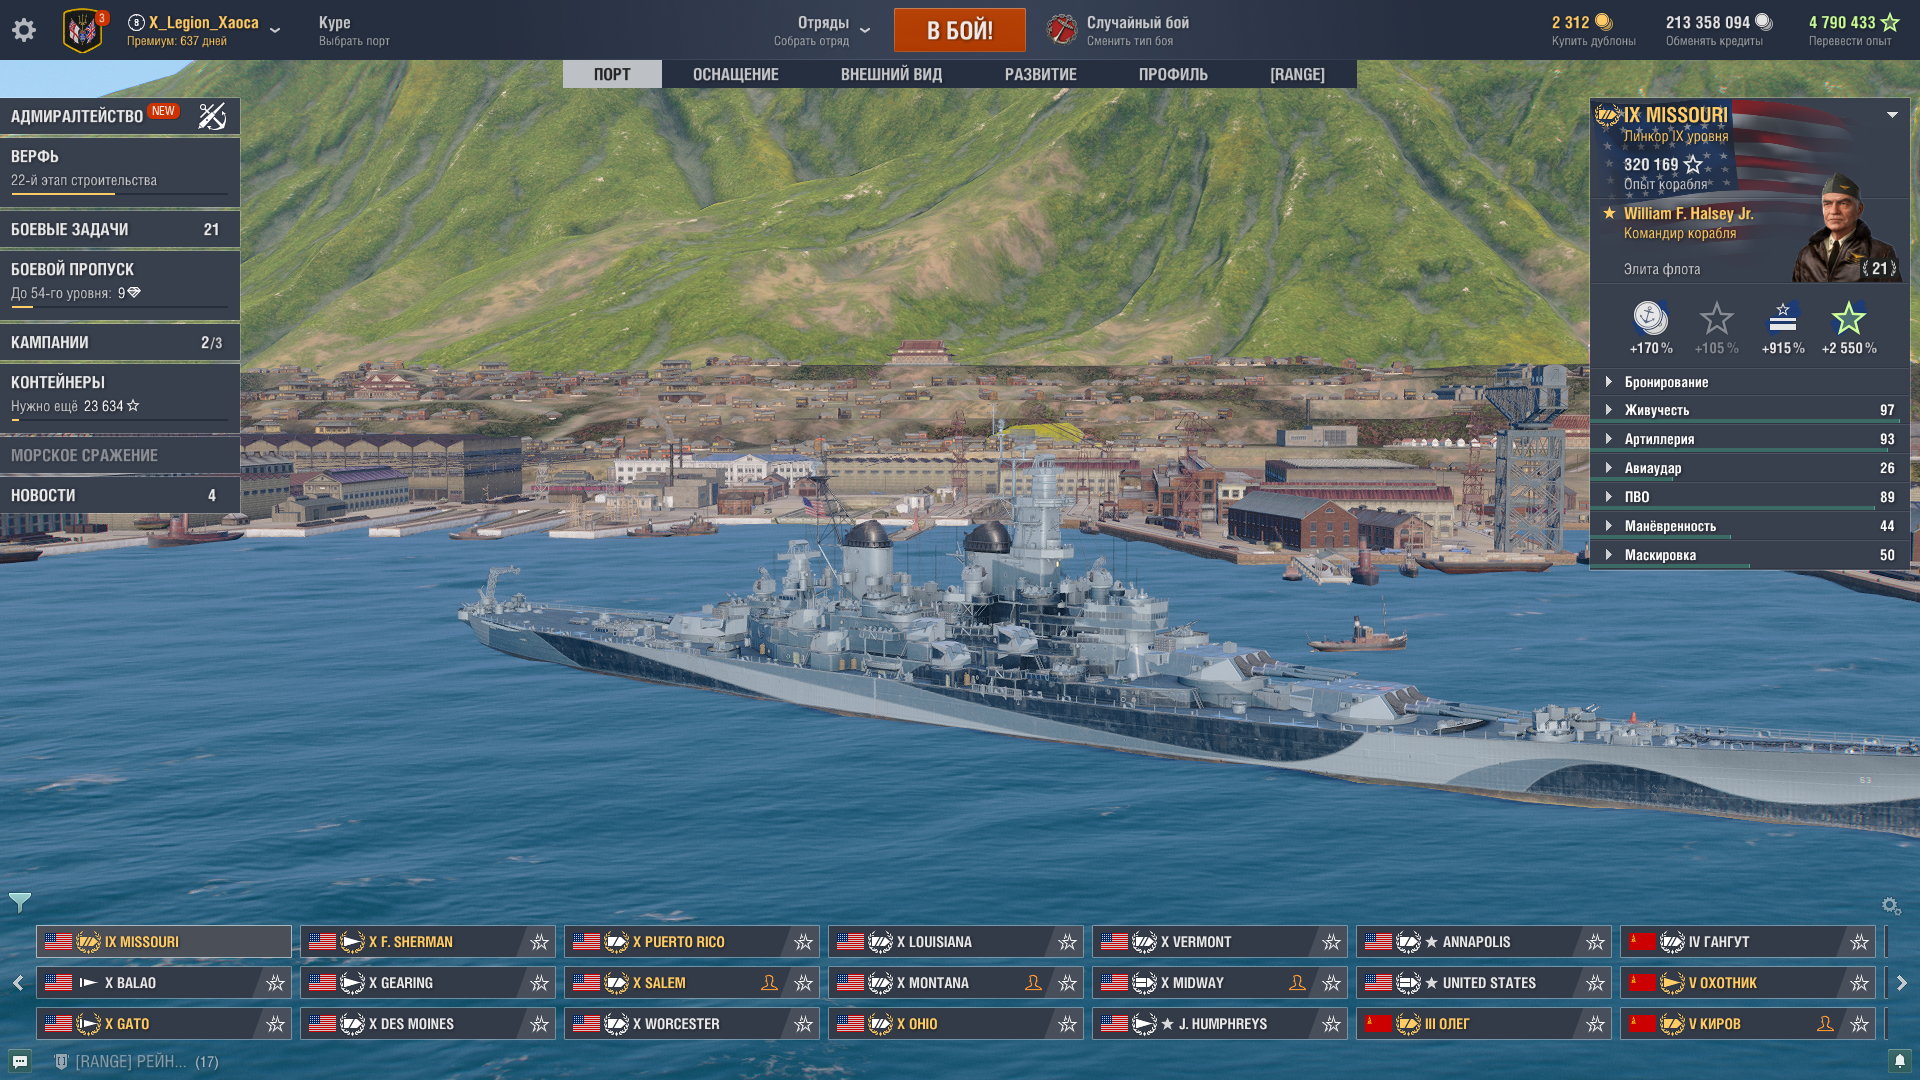The width and height of the screenshot is (1920, 1080).
Task: Click the commander icon on X Salem
Action: (x=769, y=983)
